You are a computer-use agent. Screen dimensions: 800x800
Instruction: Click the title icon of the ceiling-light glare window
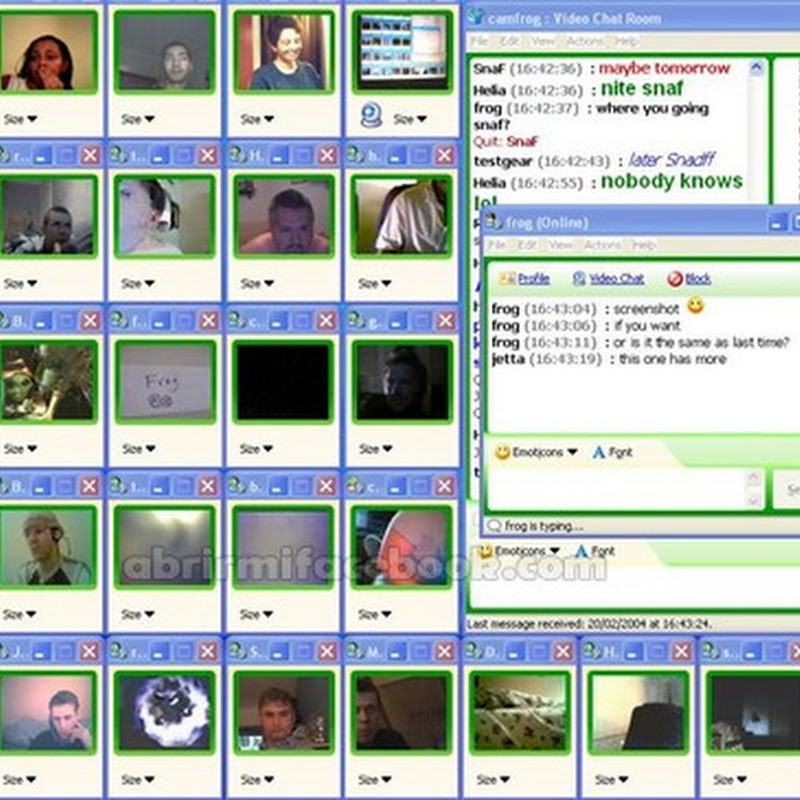118,485
